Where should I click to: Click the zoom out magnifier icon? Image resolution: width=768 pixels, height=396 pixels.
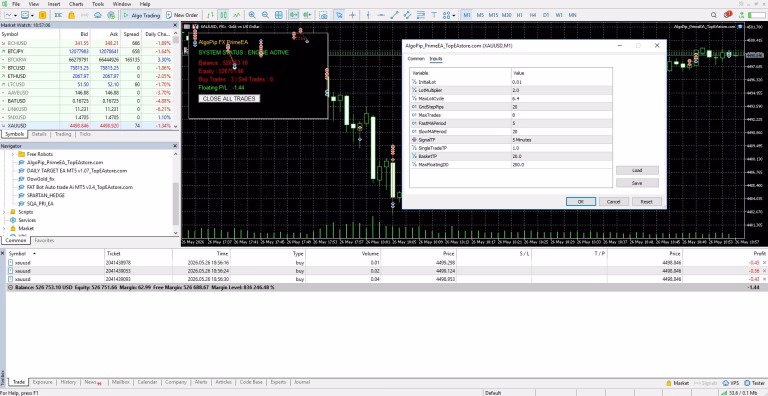(x=265, y=15)
